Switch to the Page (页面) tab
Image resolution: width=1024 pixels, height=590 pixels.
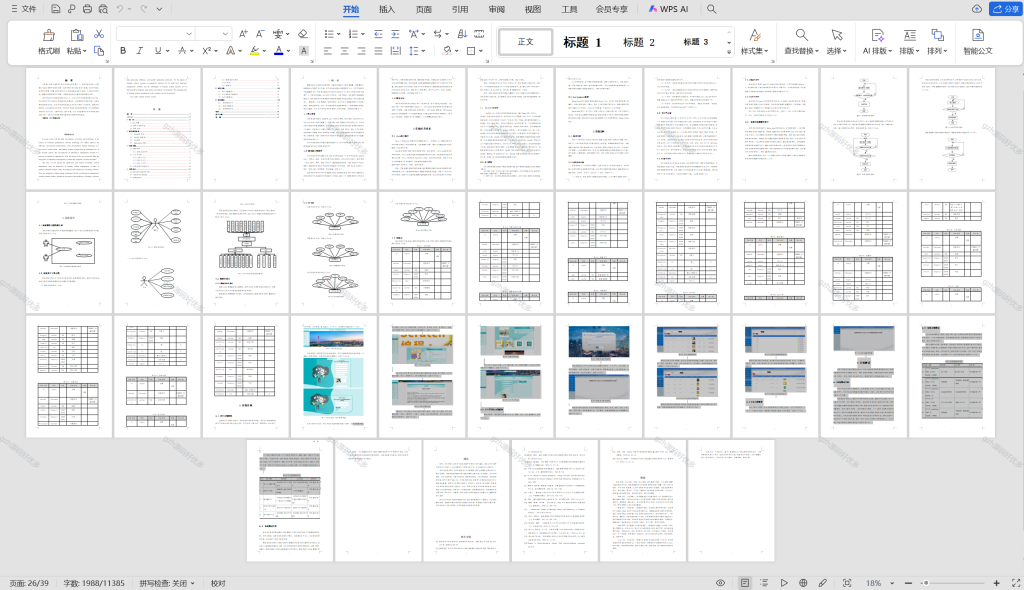423,9
